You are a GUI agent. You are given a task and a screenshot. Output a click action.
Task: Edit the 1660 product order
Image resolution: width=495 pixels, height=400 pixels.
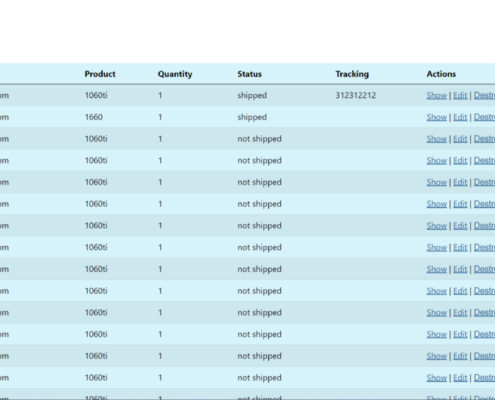[460, 117]
